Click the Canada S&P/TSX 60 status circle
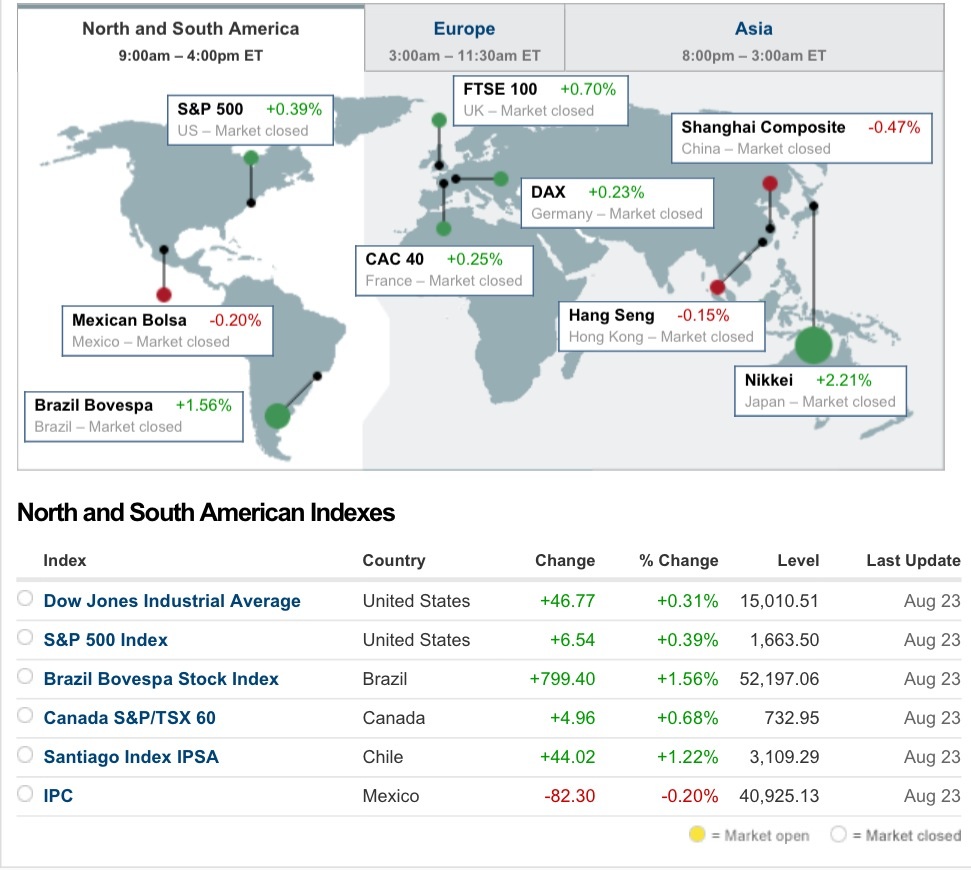971x870 pixels. coord(25,715)
